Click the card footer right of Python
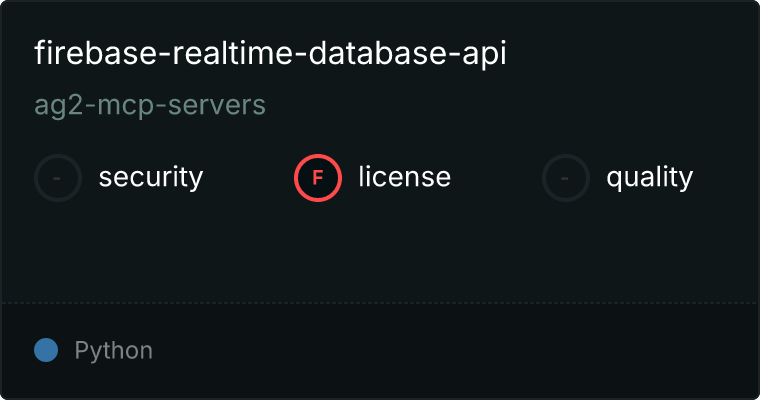 (450, 350)
